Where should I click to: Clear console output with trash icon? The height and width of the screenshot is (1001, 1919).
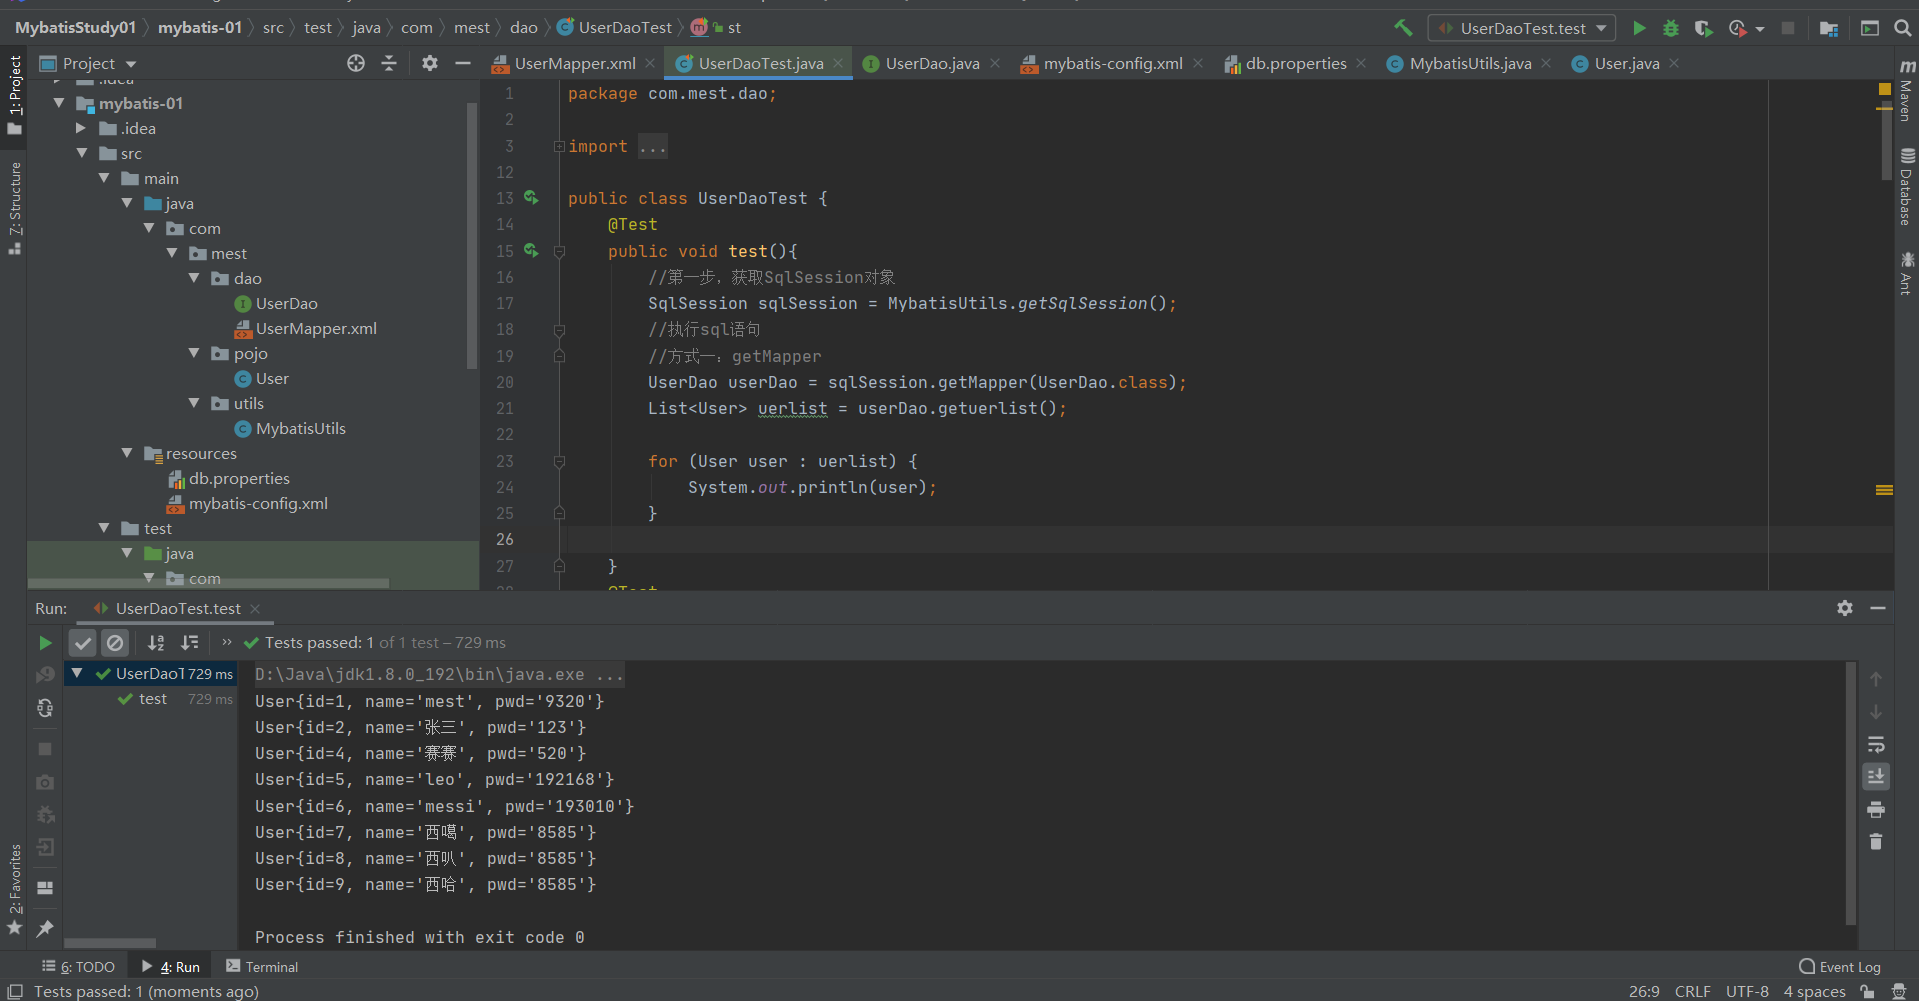(x=1876, y=842)
